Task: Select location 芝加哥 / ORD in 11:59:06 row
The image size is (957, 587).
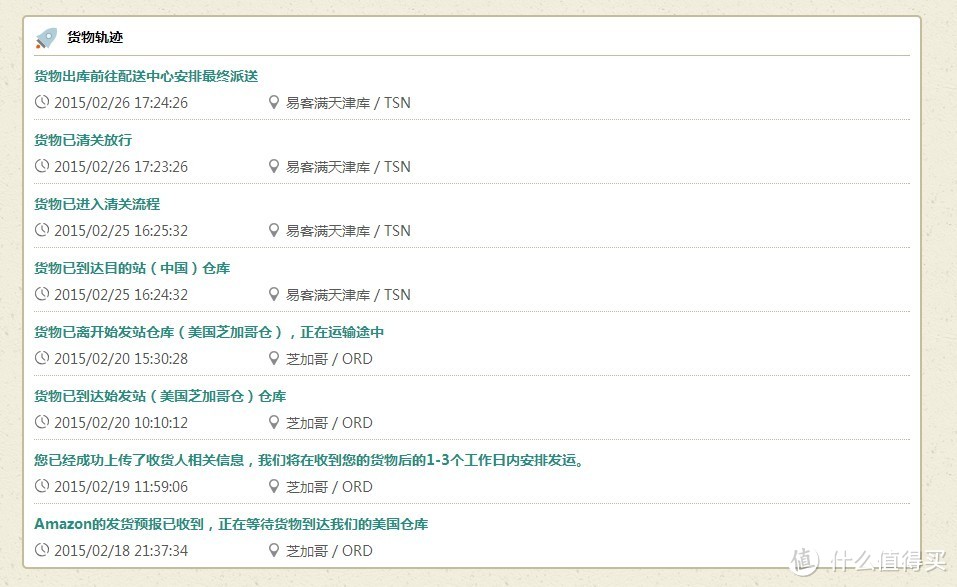Action: [x=329, y=487]
